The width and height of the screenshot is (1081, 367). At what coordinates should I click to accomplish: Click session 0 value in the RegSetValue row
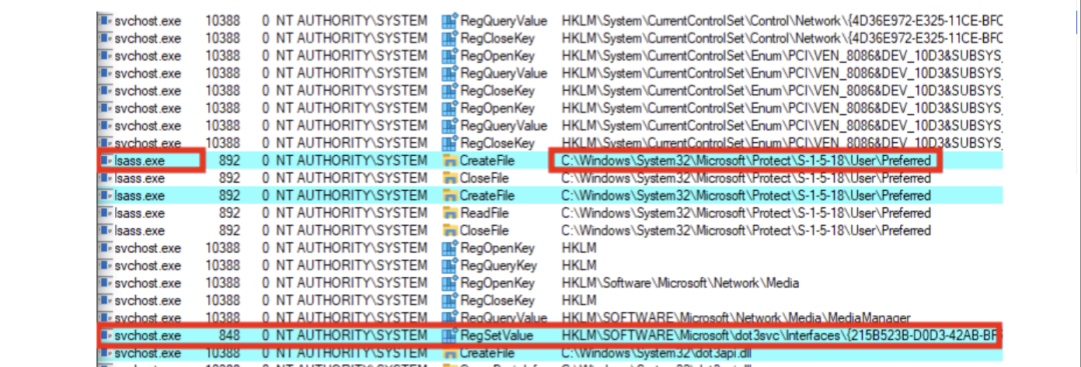pos(266,336)
